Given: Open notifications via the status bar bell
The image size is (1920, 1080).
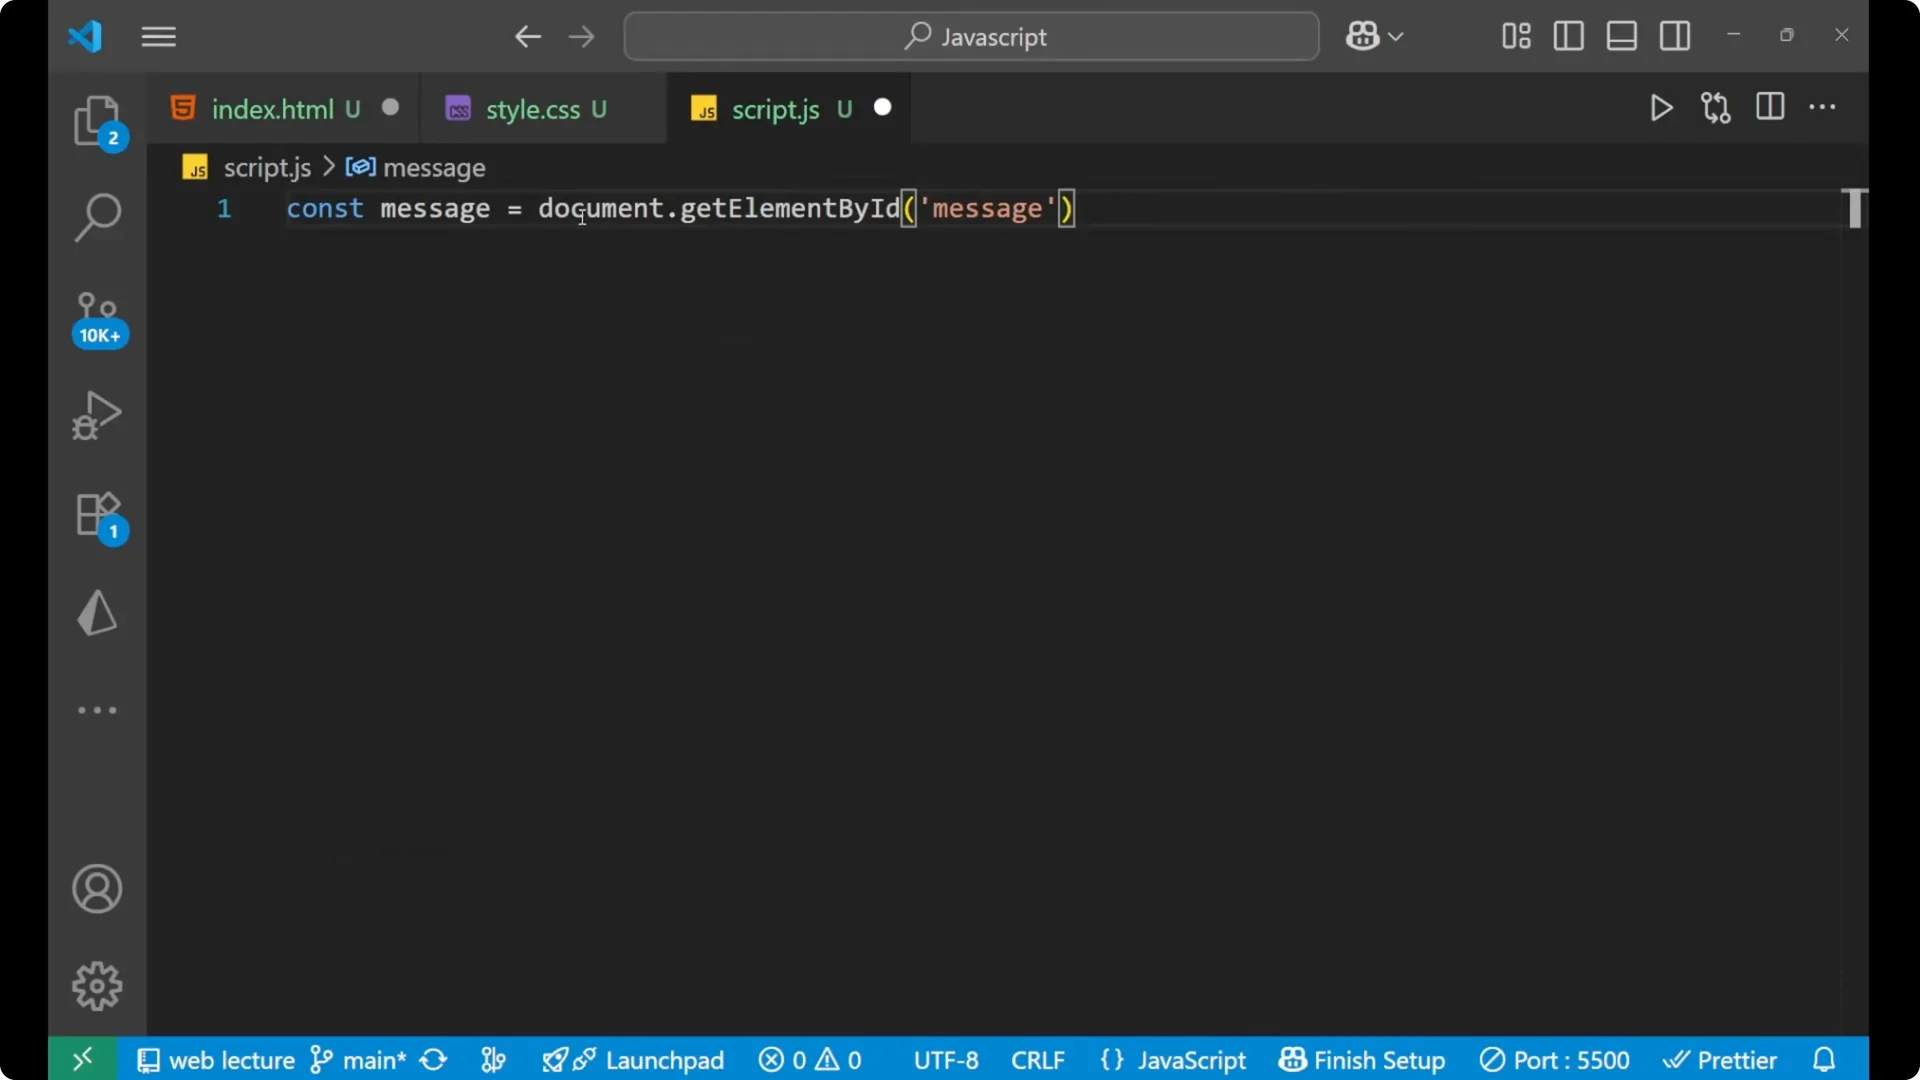Looking at the screenshot, I should pyautogui.click(x=1824, y=1059).
